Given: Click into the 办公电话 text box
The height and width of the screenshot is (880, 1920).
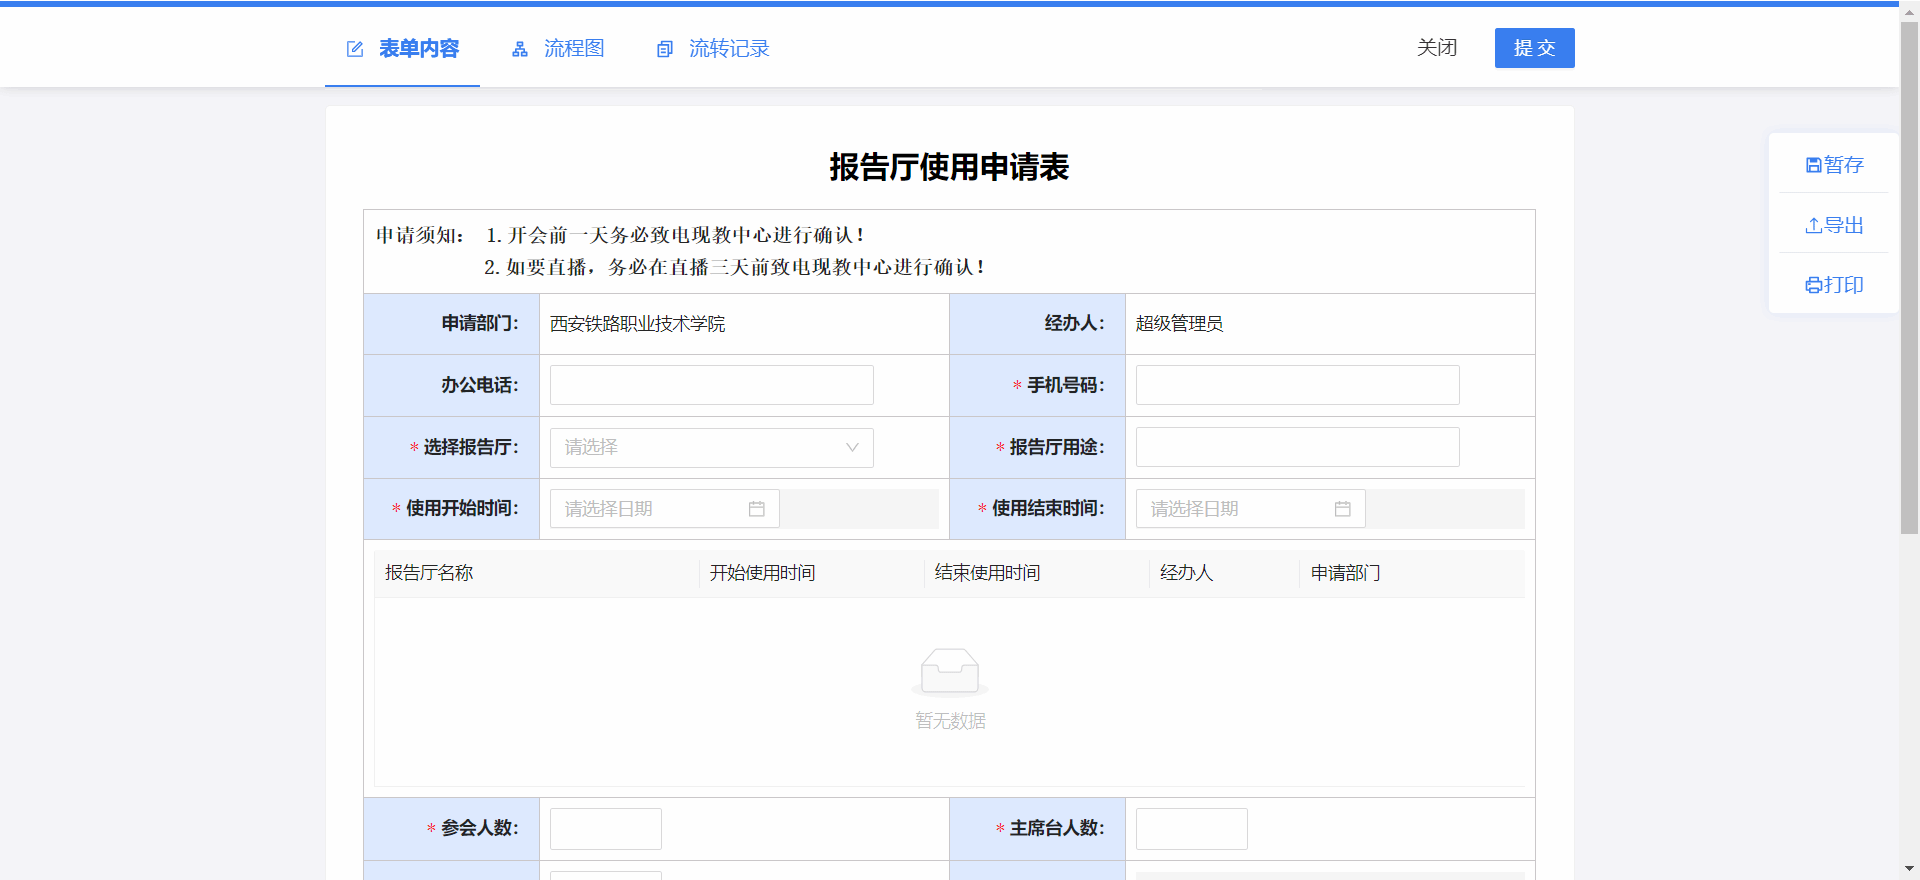Looking at the screenshot, I should [711, 385].
